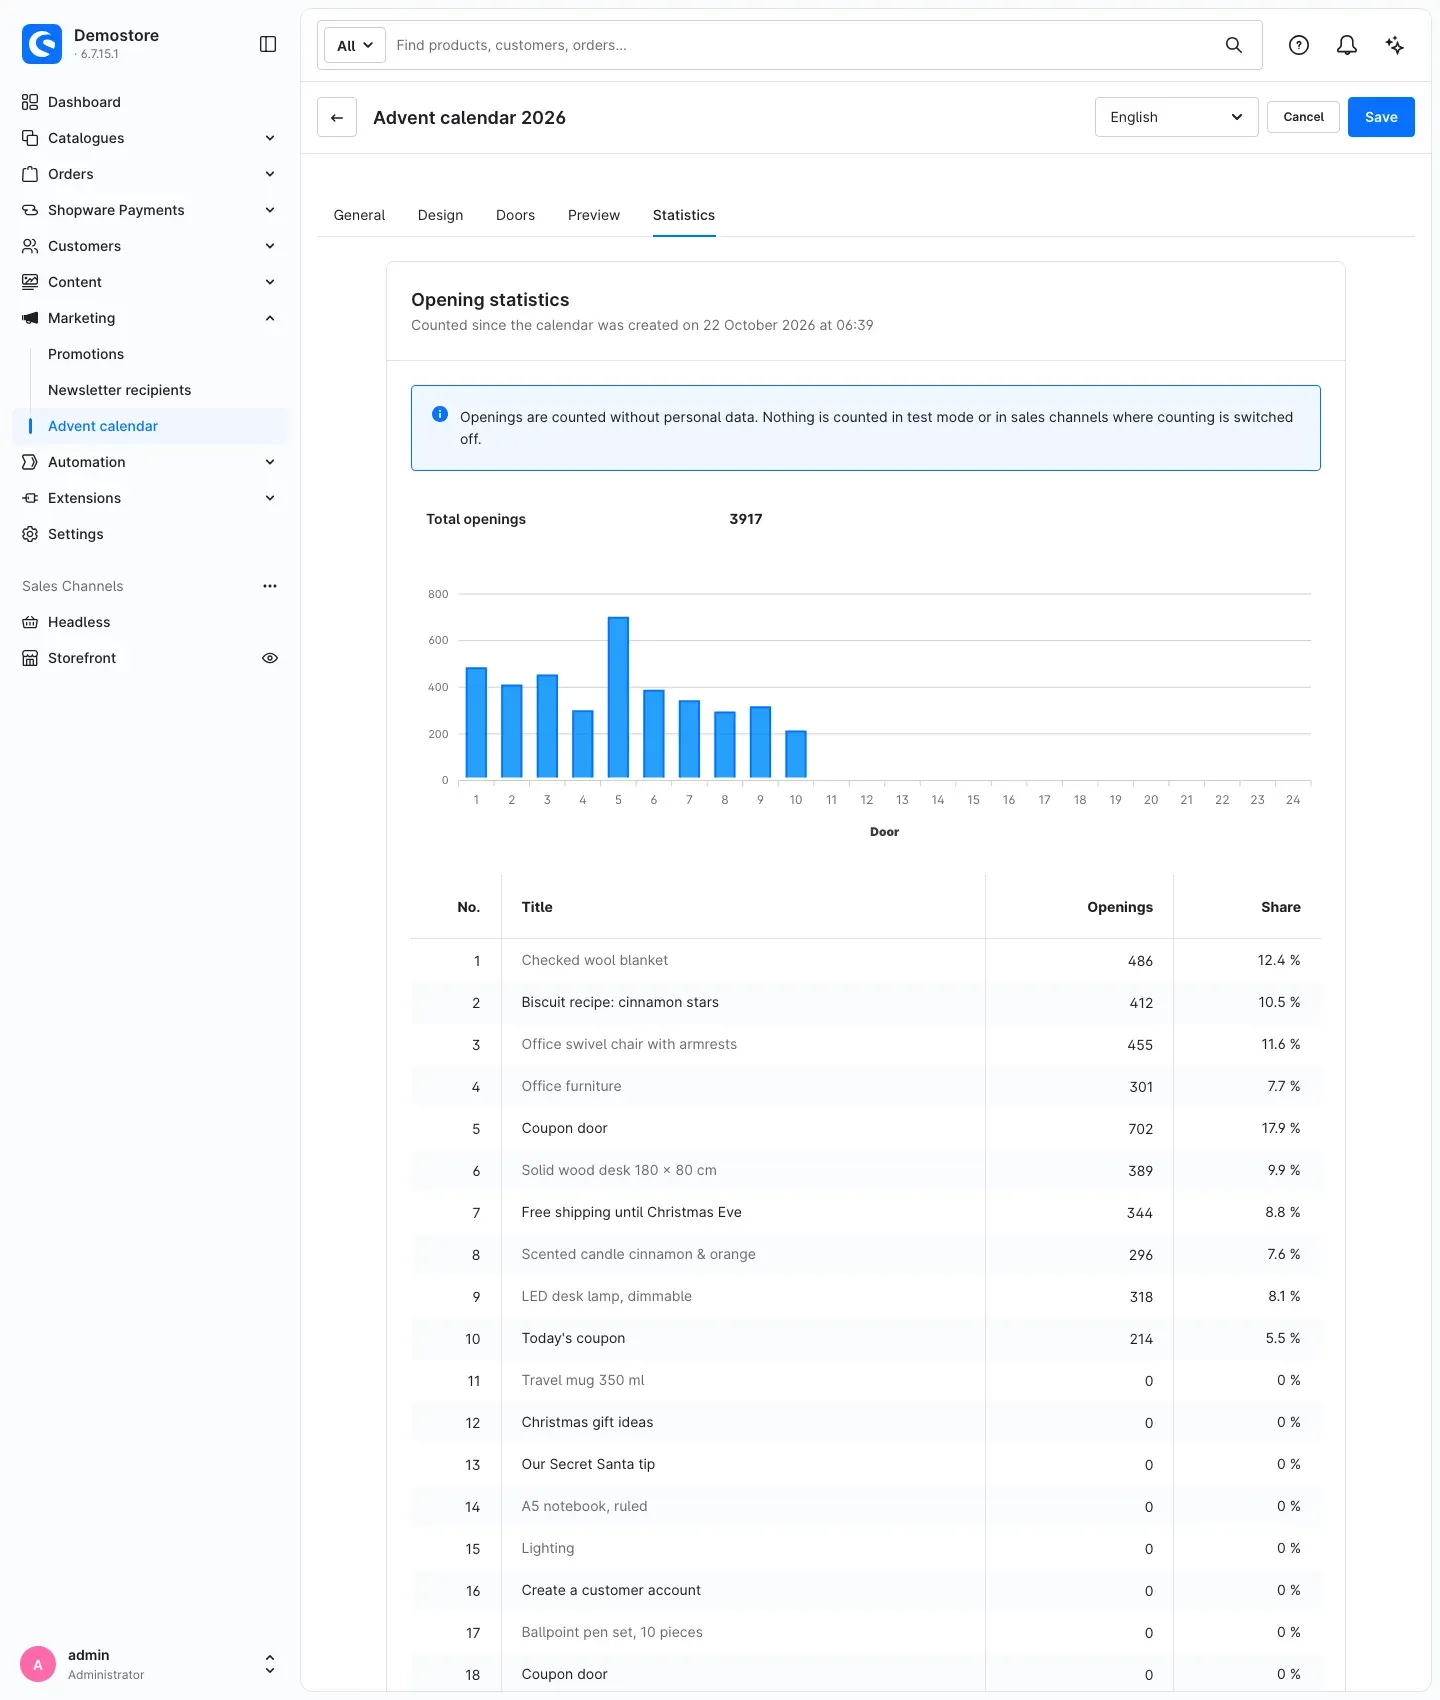Open the help question mark icon
1440x1700 pixels.
click(1299, 45)
